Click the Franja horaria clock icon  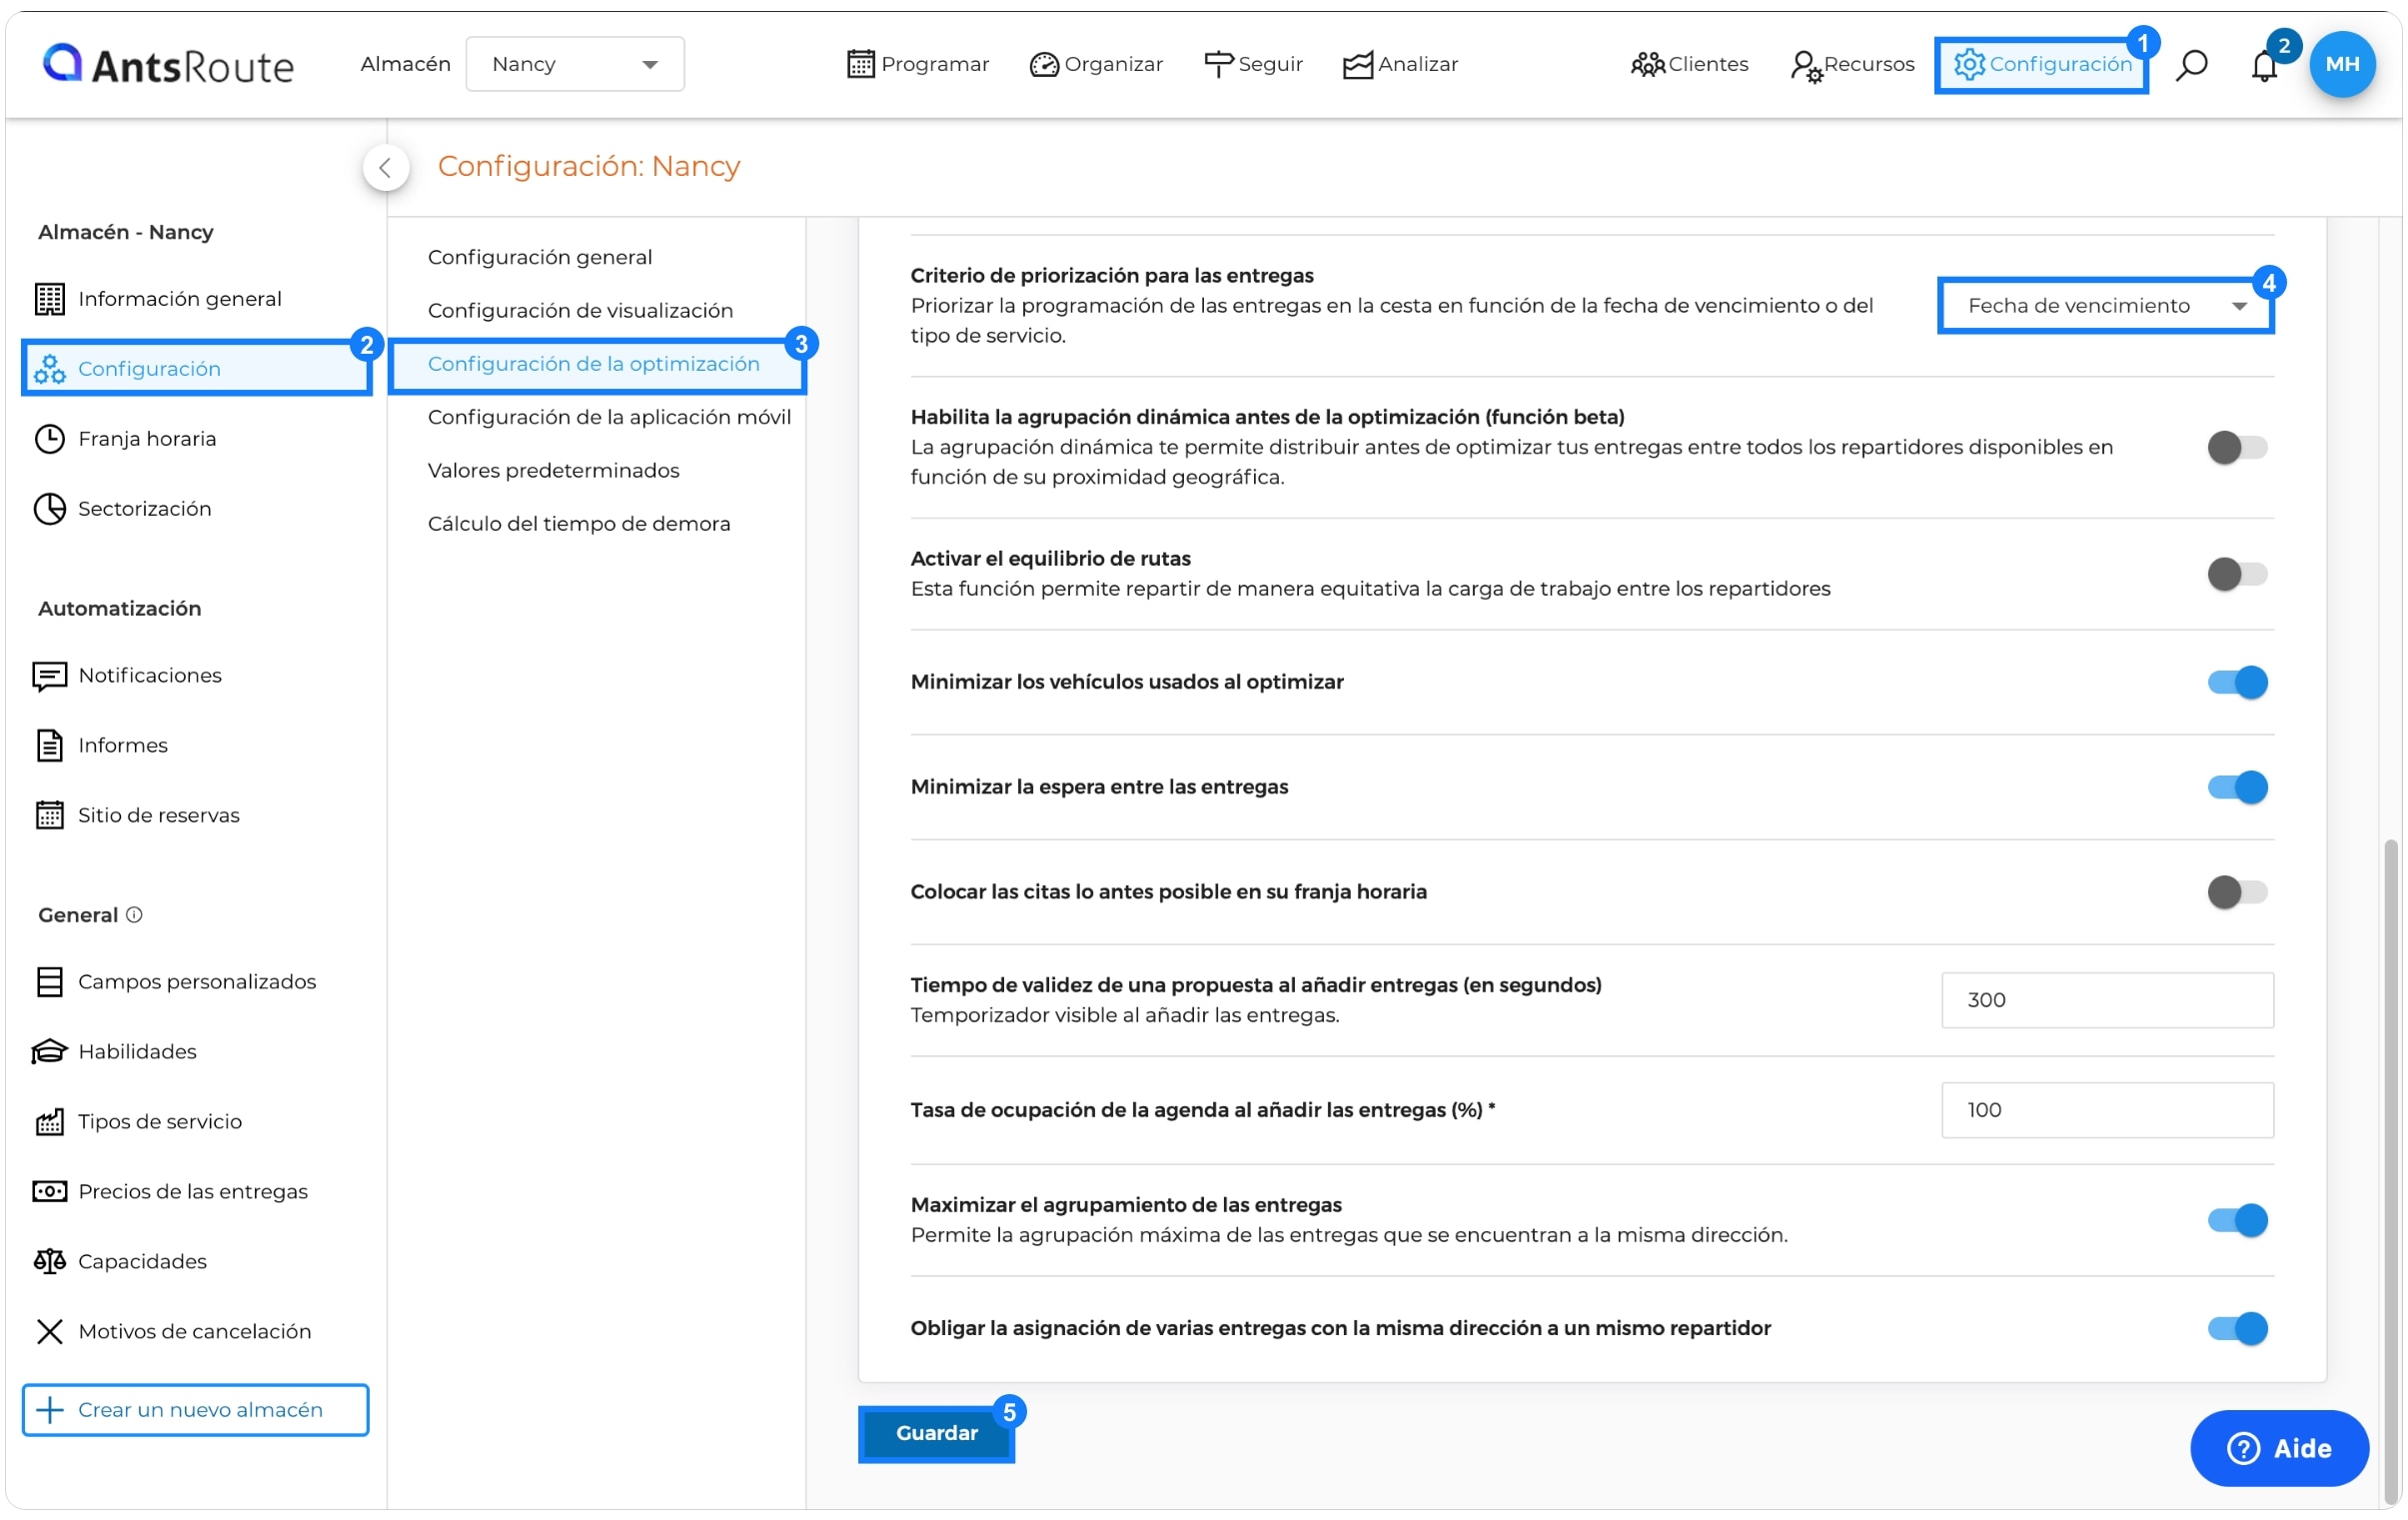pyautogui.click(x=50, y=438)
